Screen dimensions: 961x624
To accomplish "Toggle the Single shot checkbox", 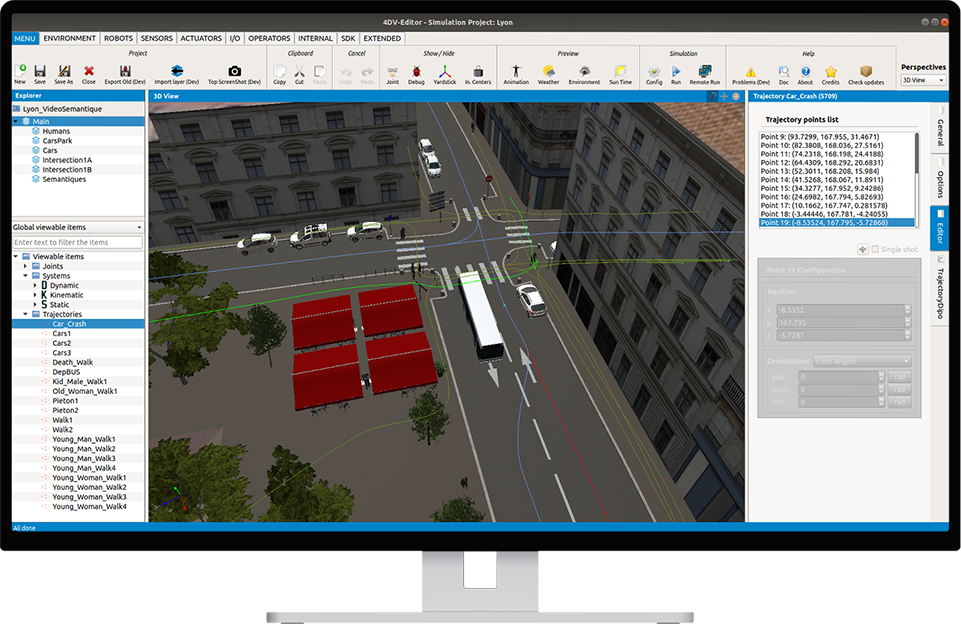I will (877, 249).
